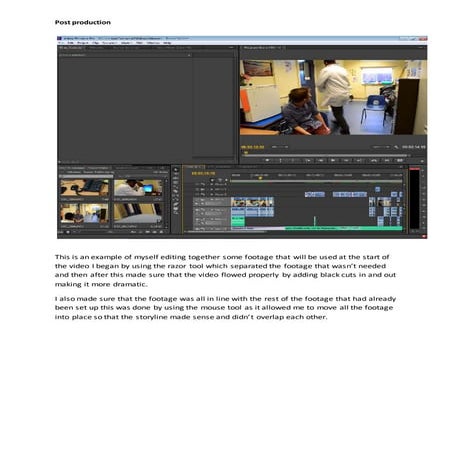This screenshot has width=453, height=453.
Task: Open the Program monitor button editor plus
Action: pos(422,161)
